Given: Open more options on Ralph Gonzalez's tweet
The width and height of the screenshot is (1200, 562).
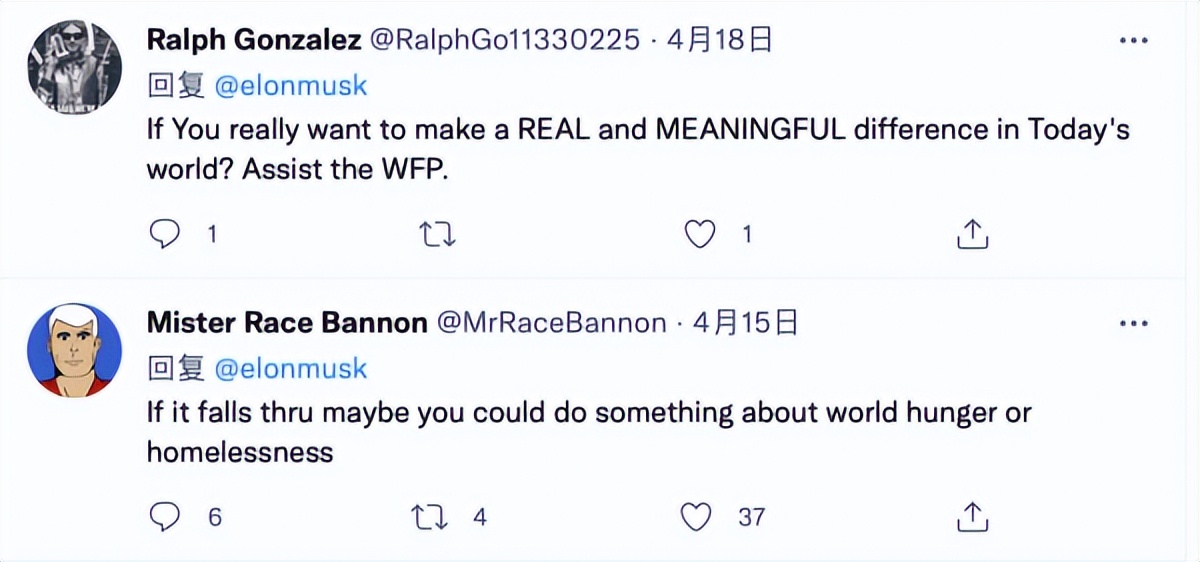Looking at the screenshot, I should (1133, 41).
